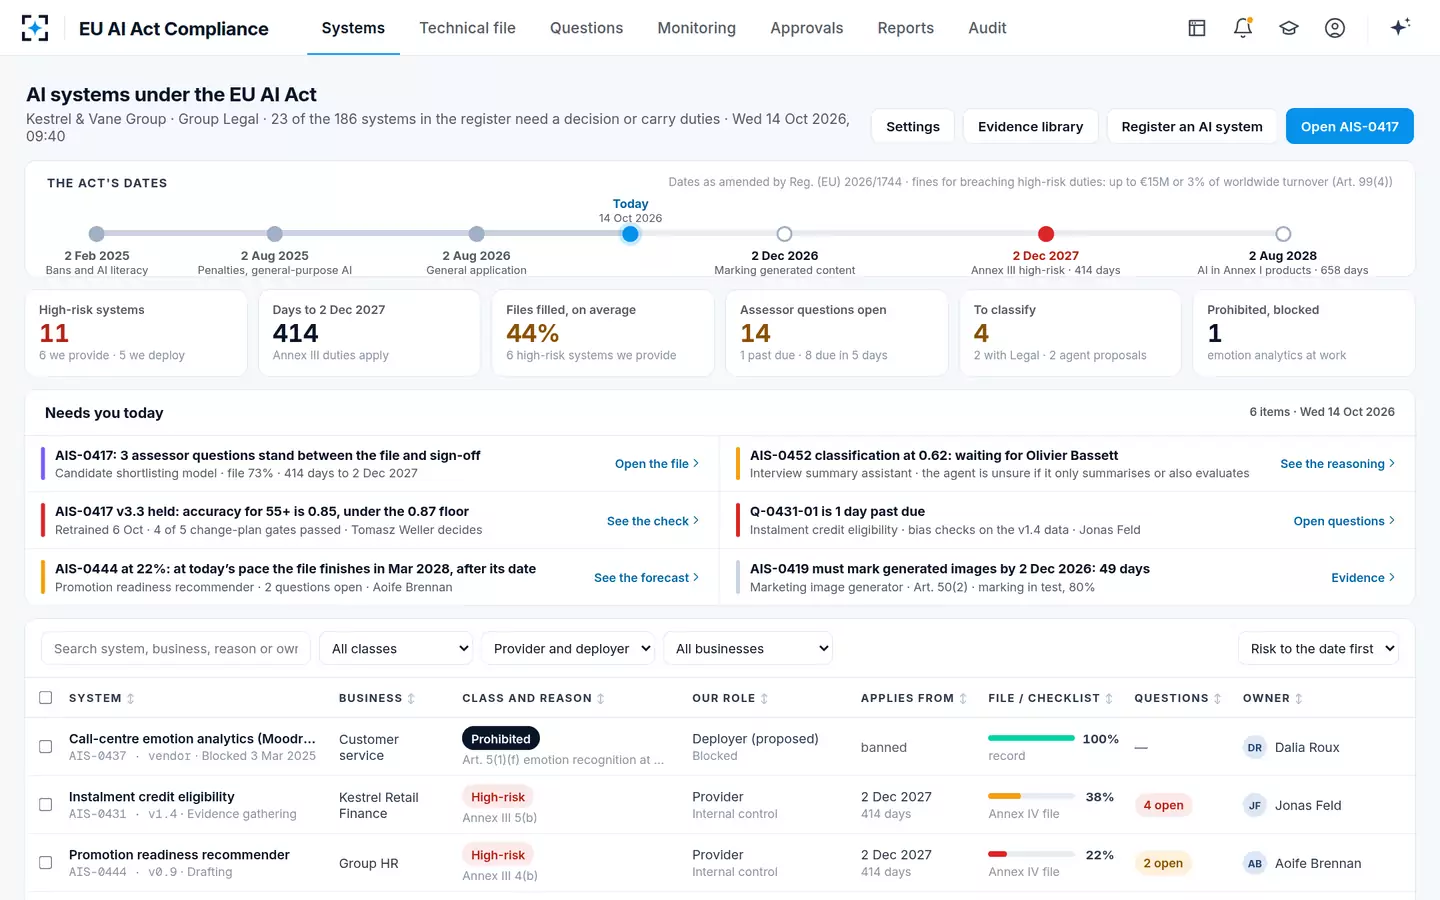Image resolution: width=1440 pixels, height=900 pixels.
Task: Sort by the Business column arrows
Action: point(411,699)
